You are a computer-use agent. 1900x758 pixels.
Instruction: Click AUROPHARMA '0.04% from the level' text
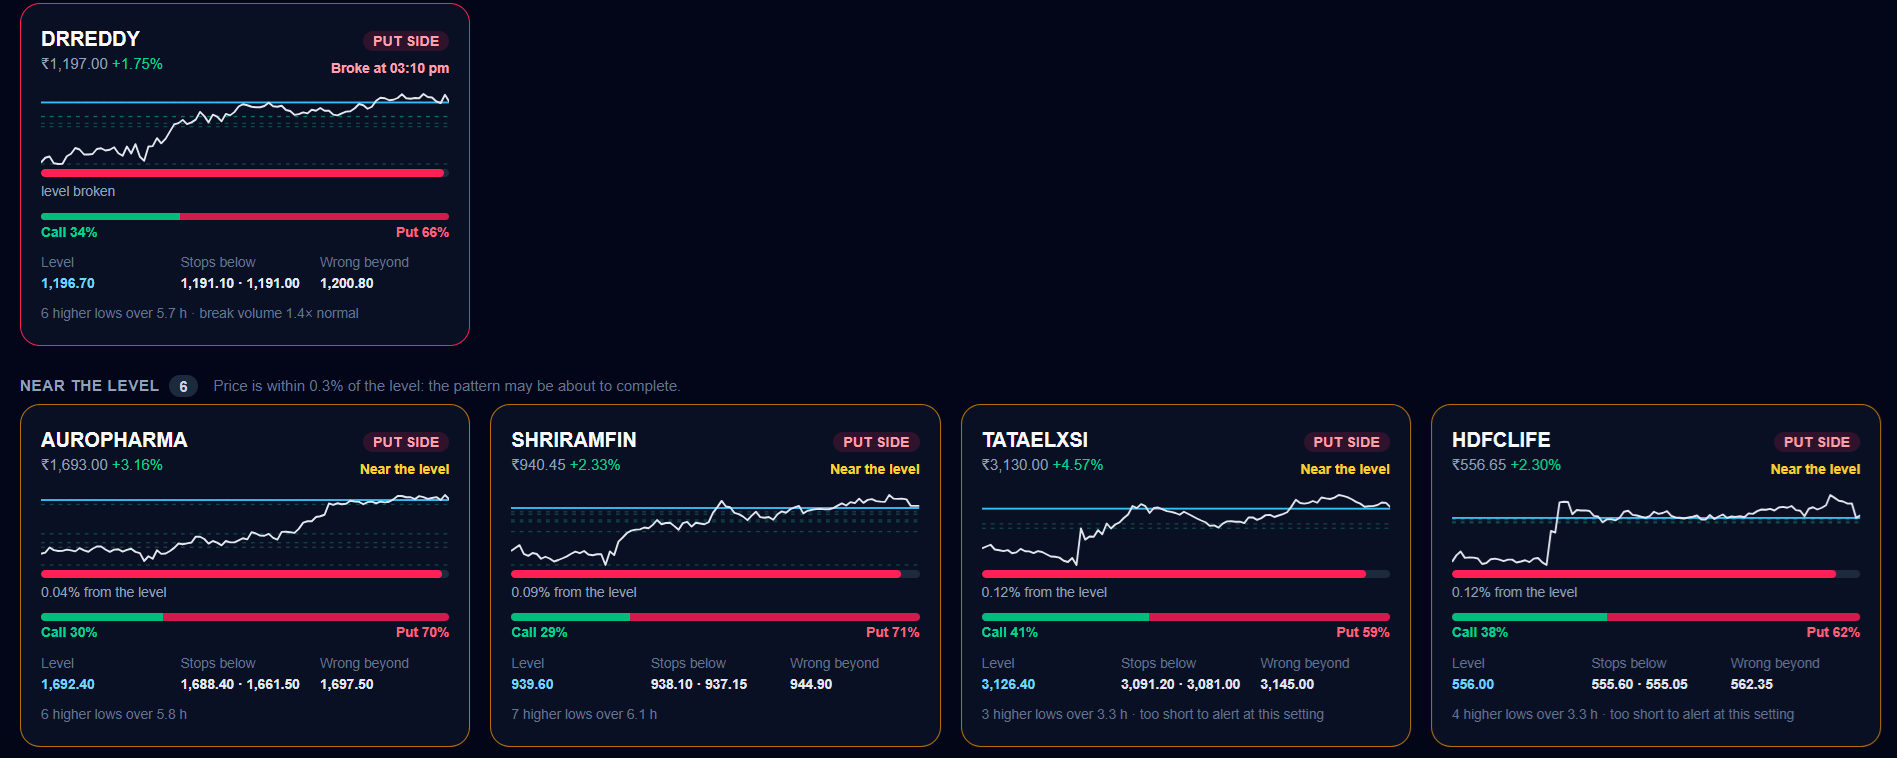[104, 592]
